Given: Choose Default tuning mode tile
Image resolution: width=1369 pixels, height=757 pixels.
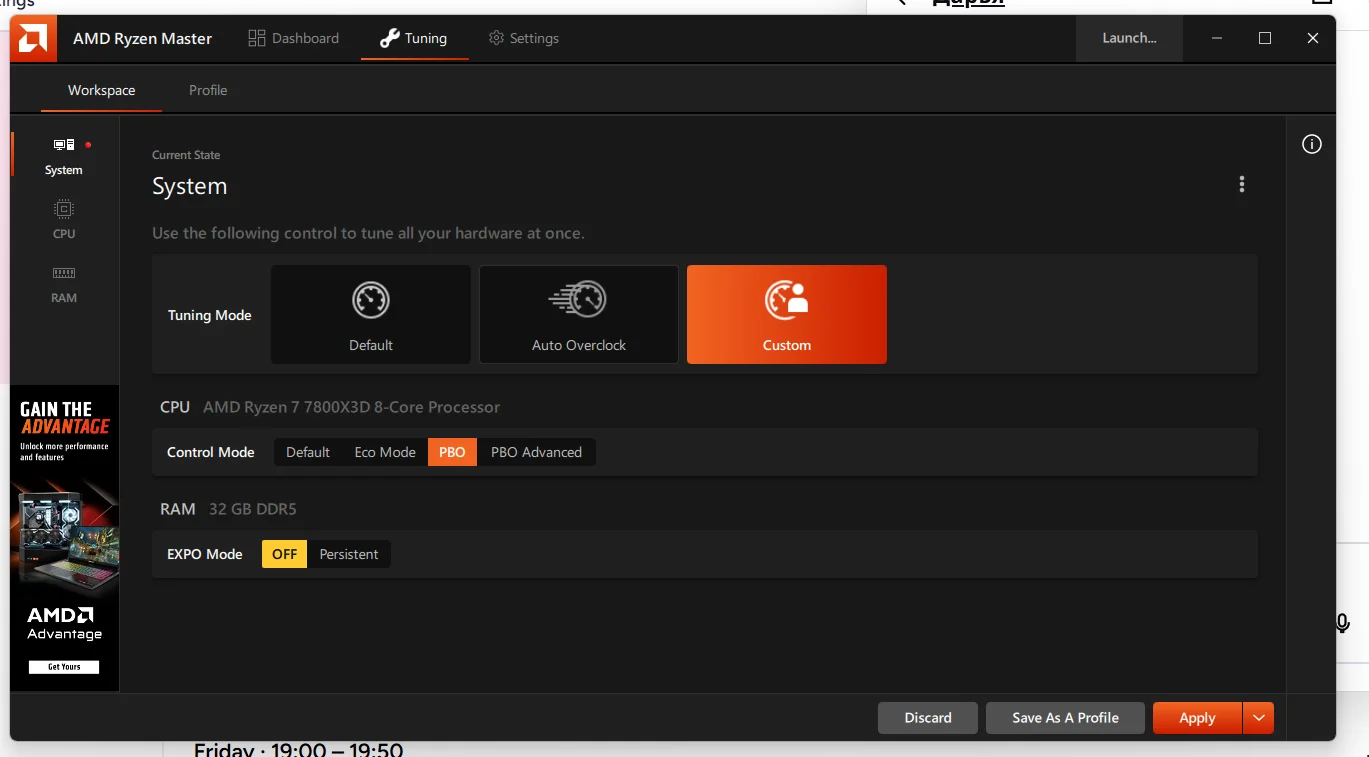Looking at the screenshot, I should 371,314.
